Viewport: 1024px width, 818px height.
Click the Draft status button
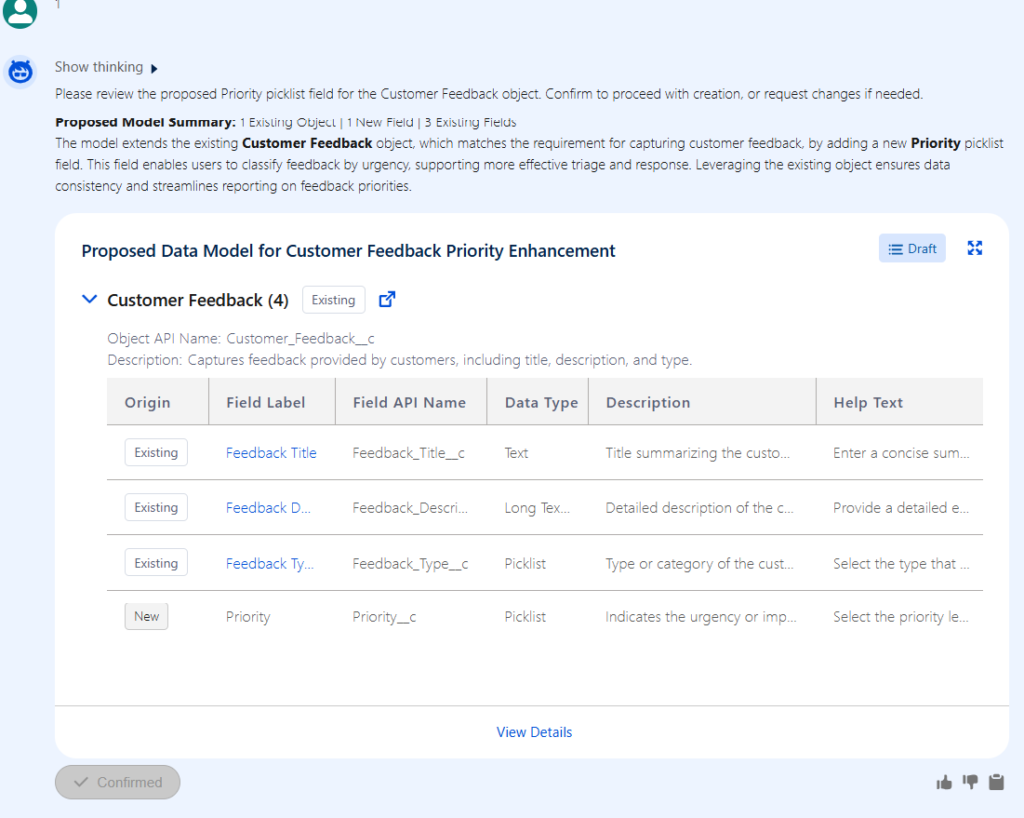click(912, 249)
